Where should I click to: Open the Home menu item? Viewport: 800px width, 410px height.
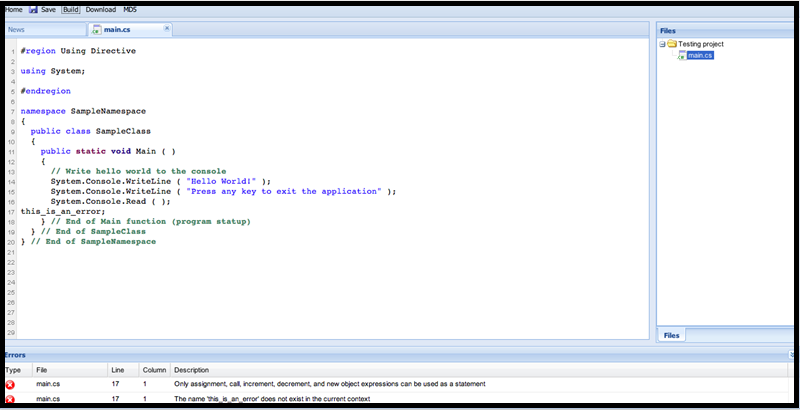coord(14,10)
